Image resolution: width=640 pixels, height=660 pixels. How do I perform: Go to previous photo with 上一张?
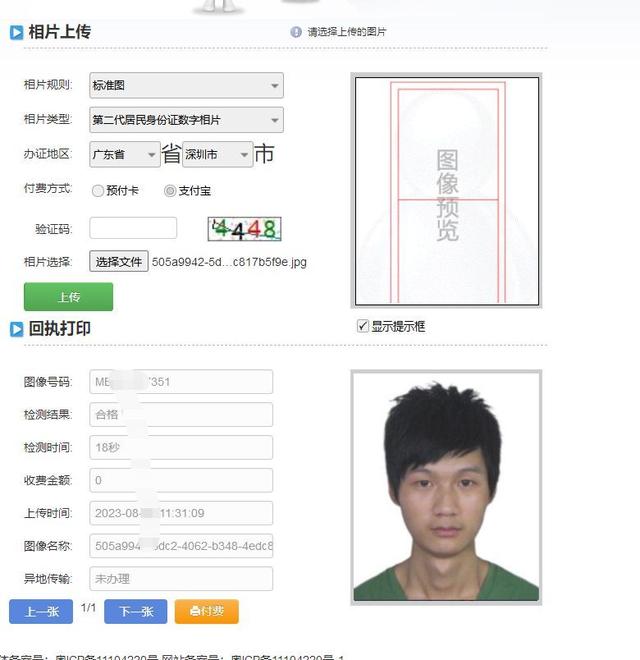click(x=41, y=611)
